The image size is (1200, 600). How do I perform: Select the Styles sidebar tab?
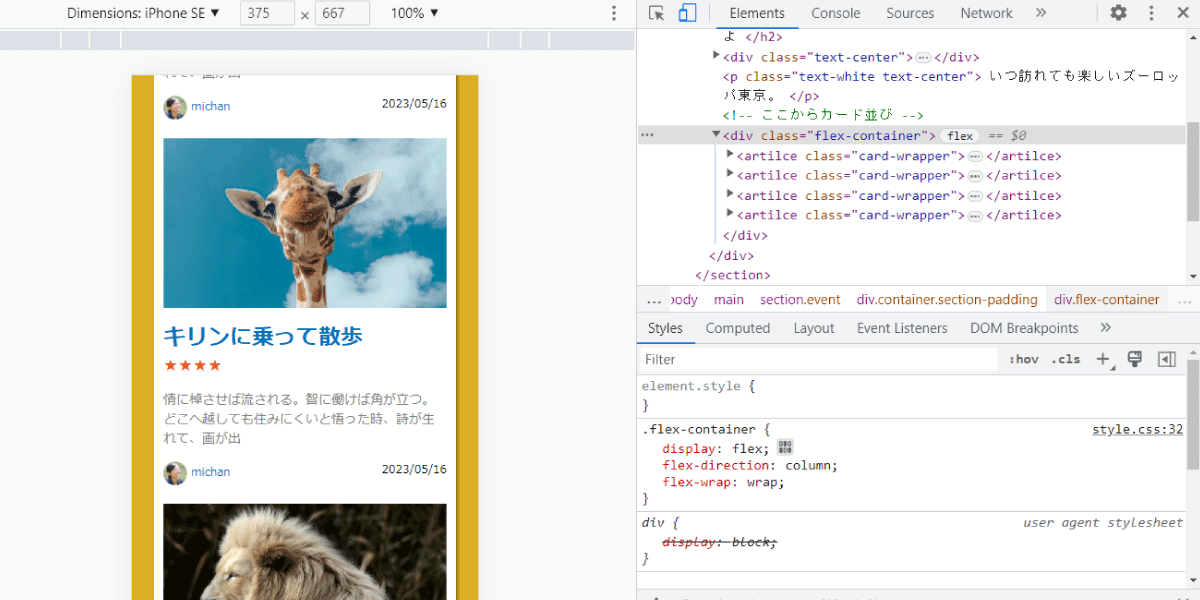pos(665,328)
